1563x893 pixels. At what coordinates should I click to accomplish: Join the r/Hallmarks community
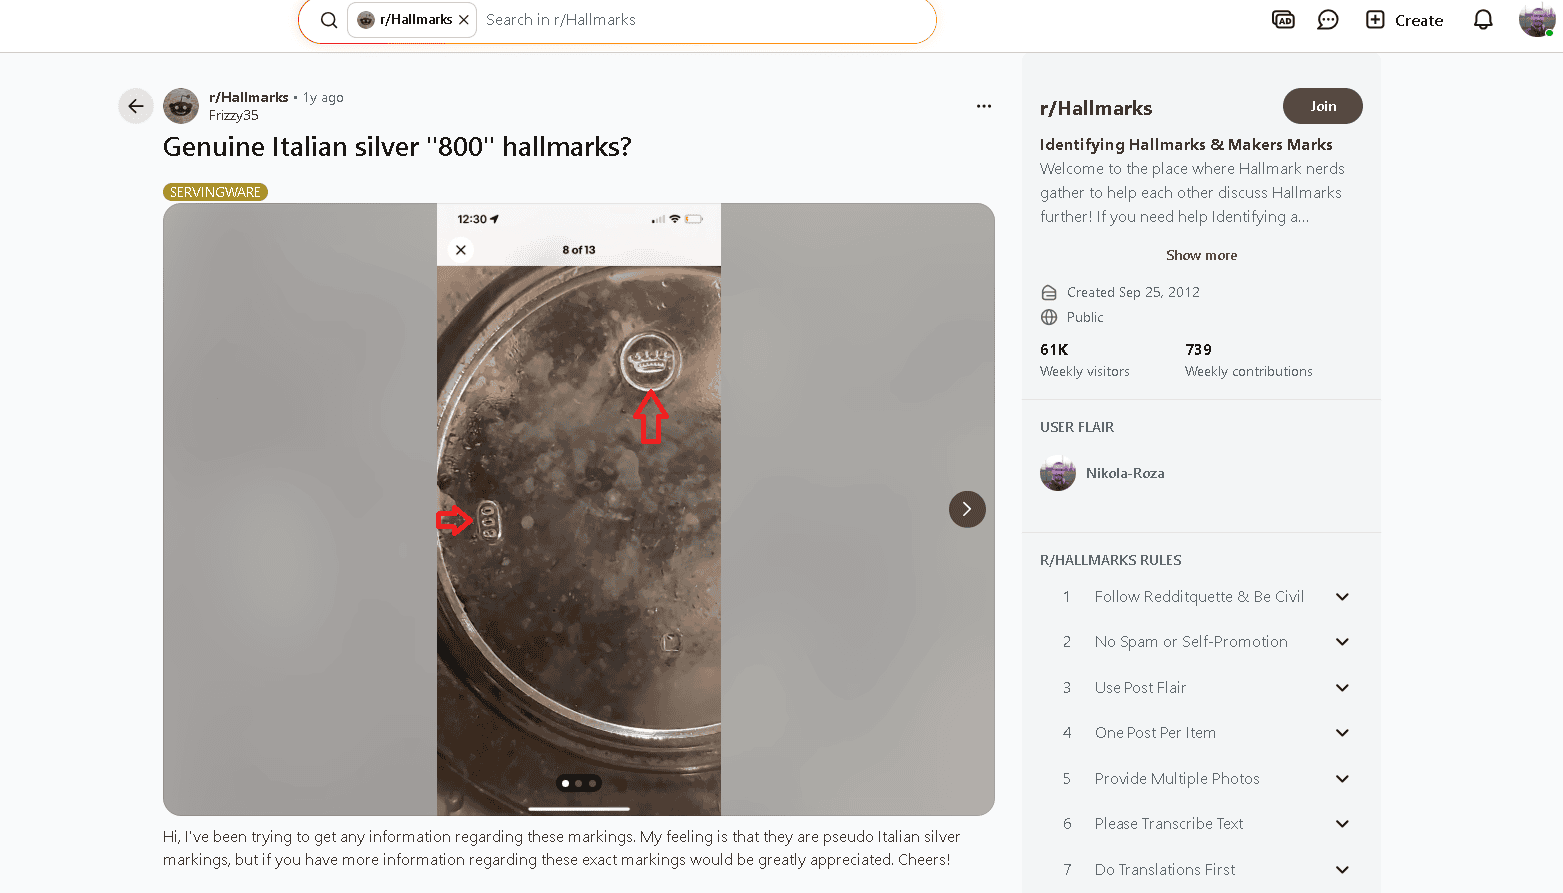pyautogui.click(x=1322, y=106)
